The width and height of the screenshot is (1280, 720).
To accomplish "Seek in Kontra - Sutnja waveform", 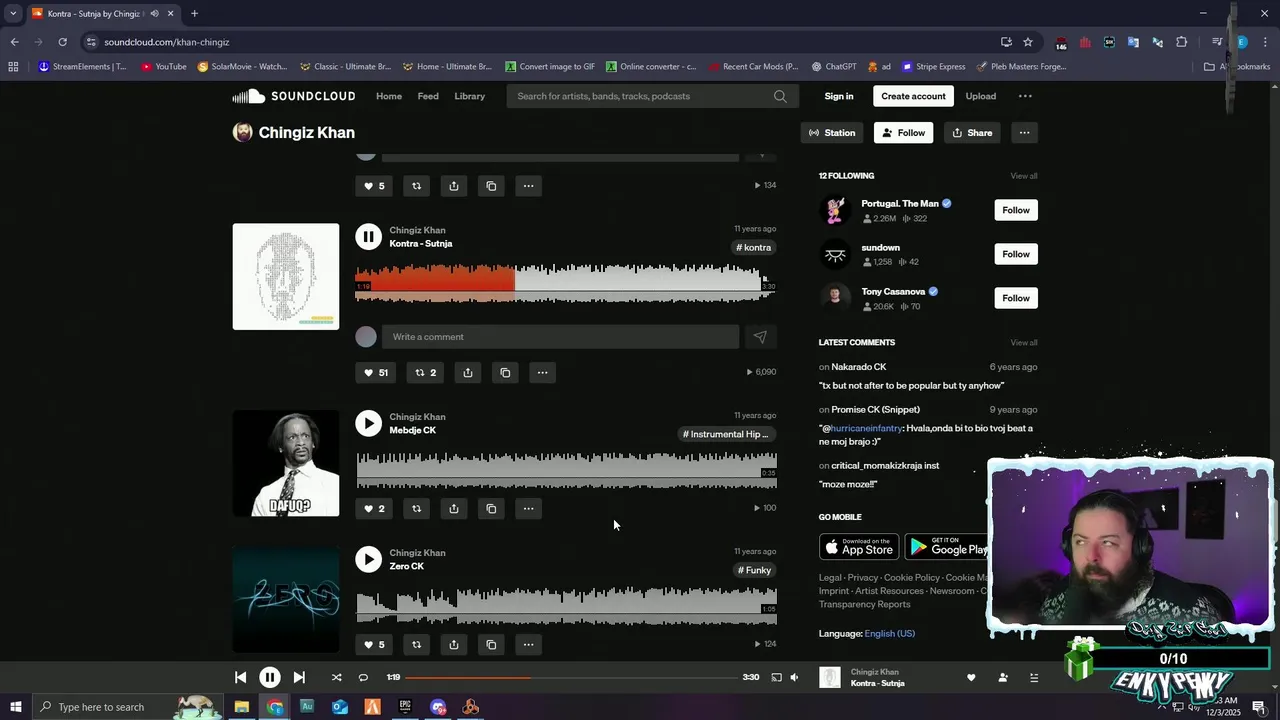I will tap(566, 283).
